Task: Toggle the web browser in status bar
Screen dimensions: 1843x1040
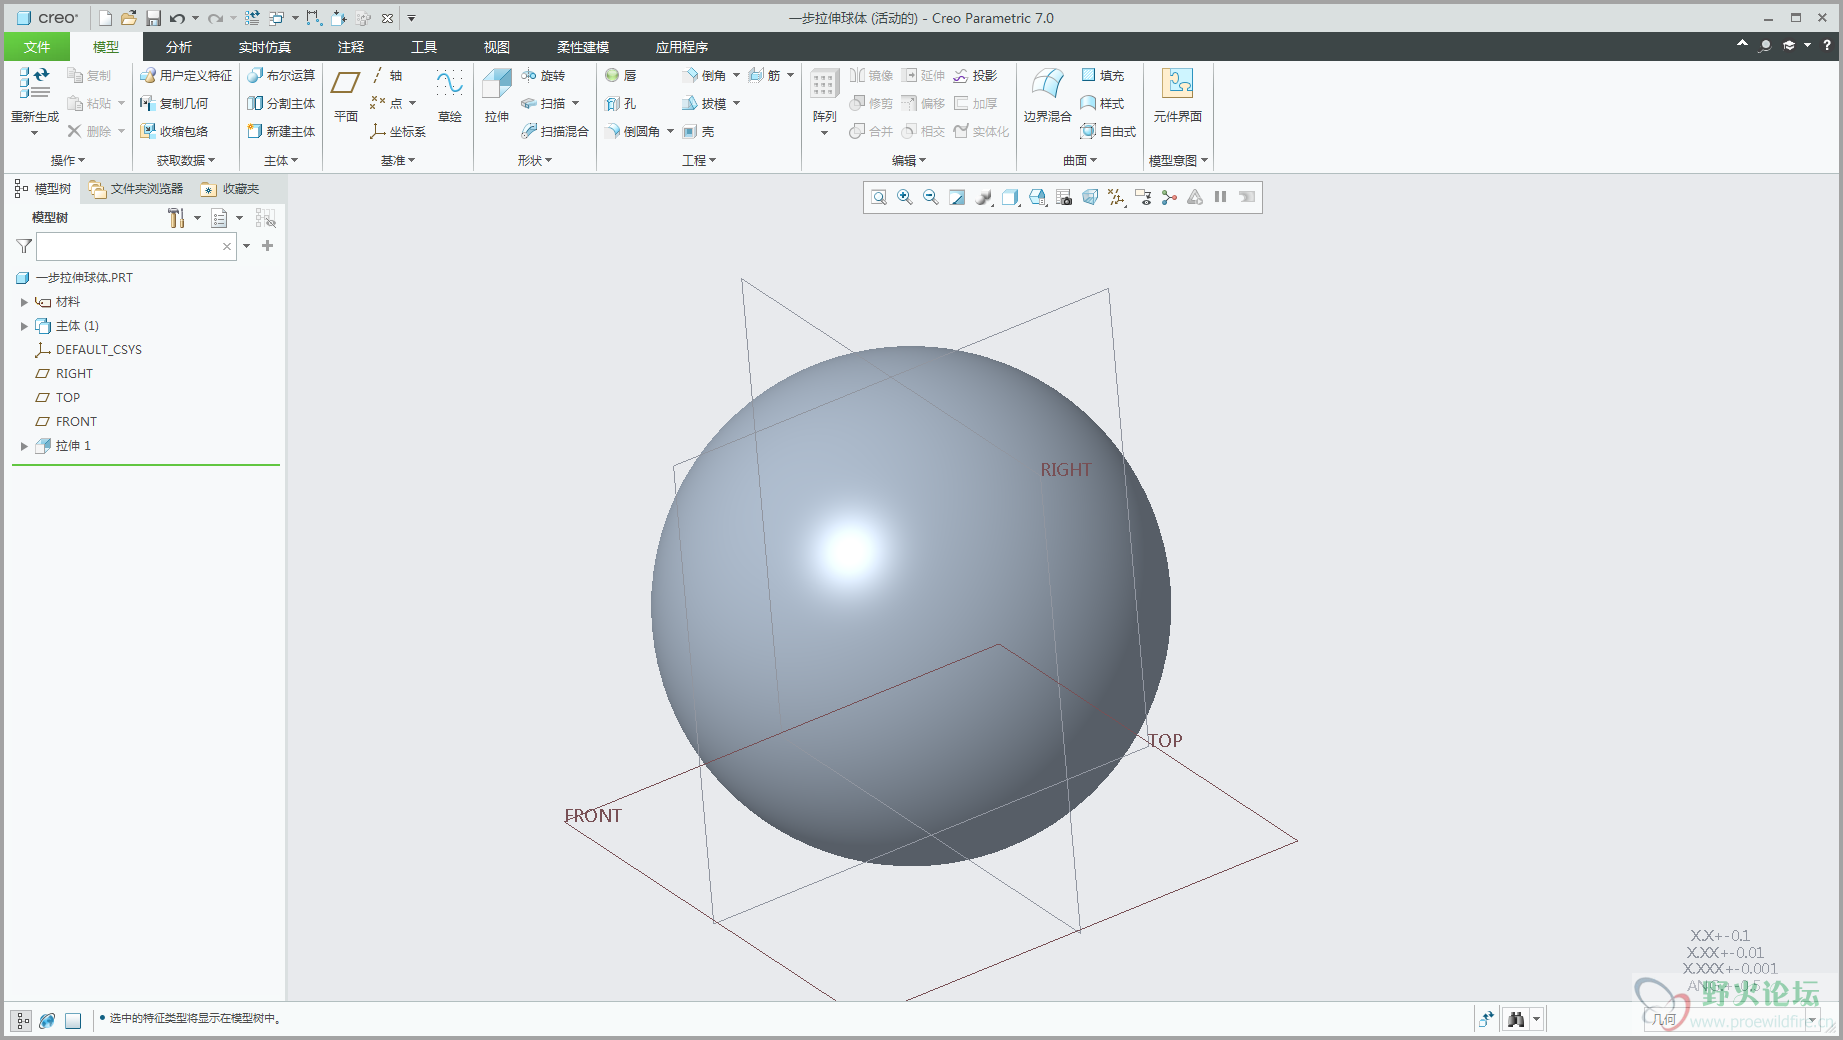Action: (47, 1020)
